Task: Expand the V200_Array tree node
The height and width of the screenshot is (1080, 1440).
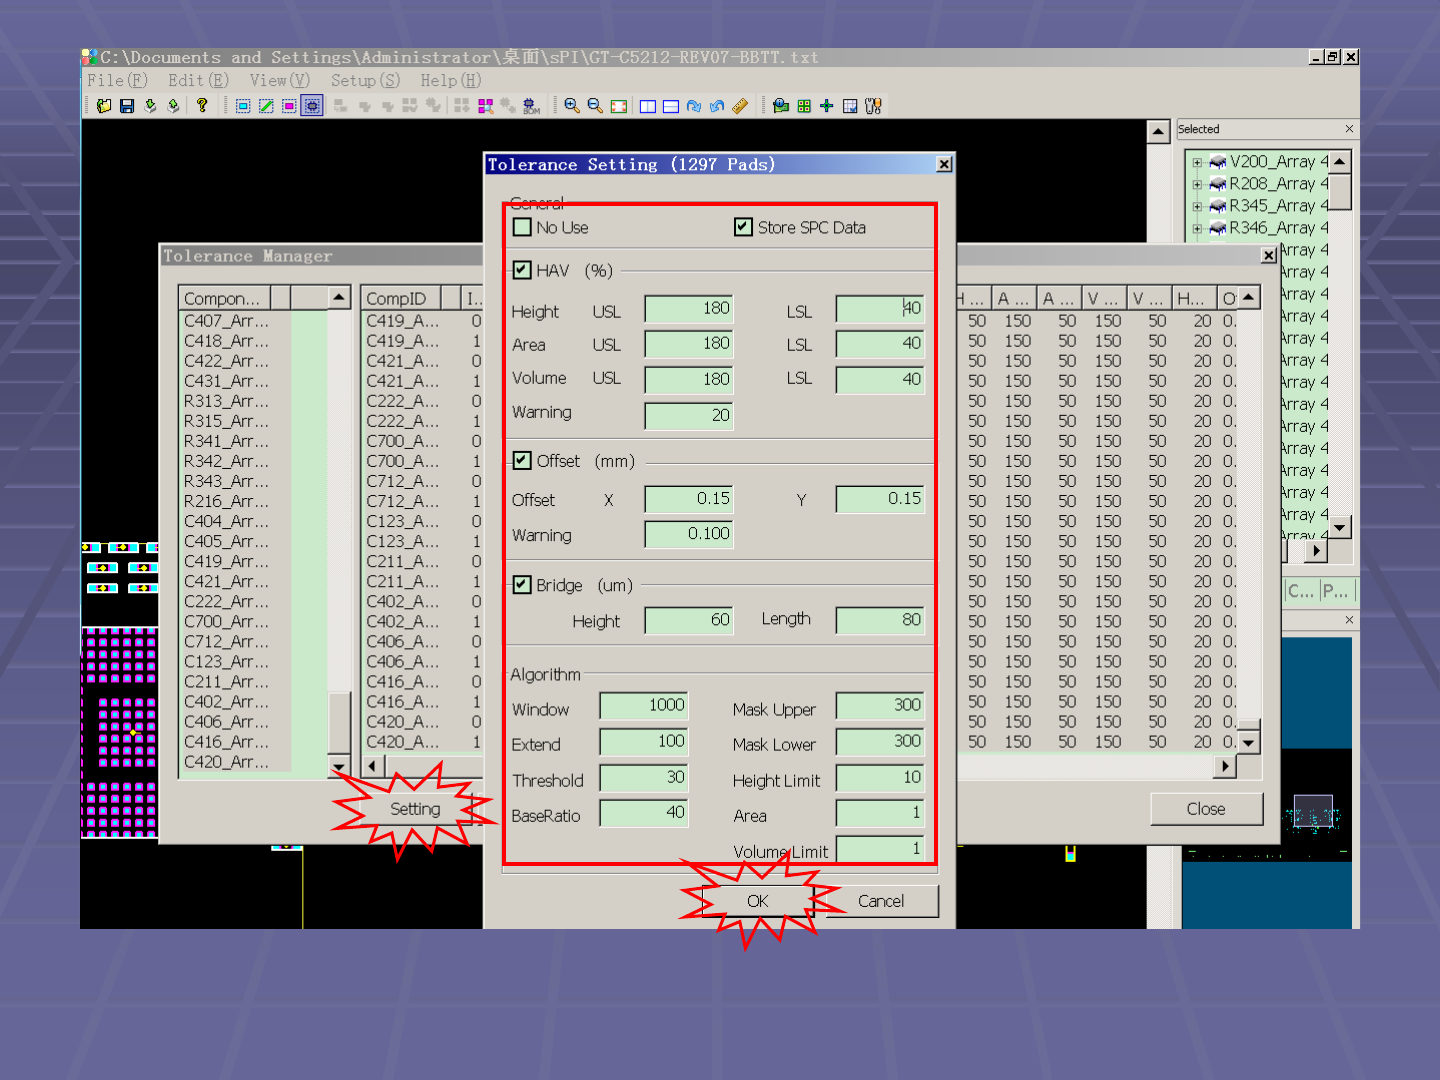Action: (x=1197, y=162)
